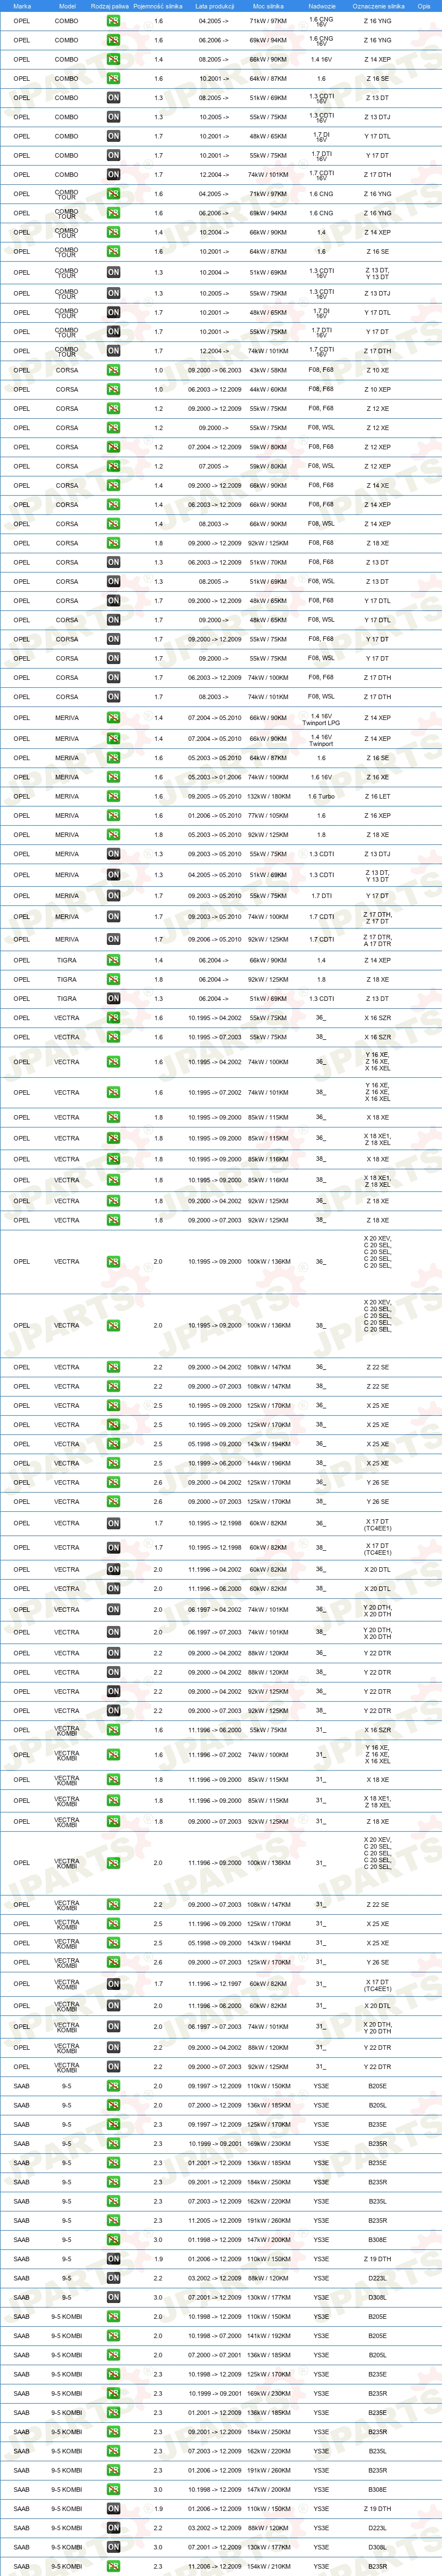Click the Pojemność silnika column header
This screenshot has height=2576, width=442.
click(x=158, y=6)
